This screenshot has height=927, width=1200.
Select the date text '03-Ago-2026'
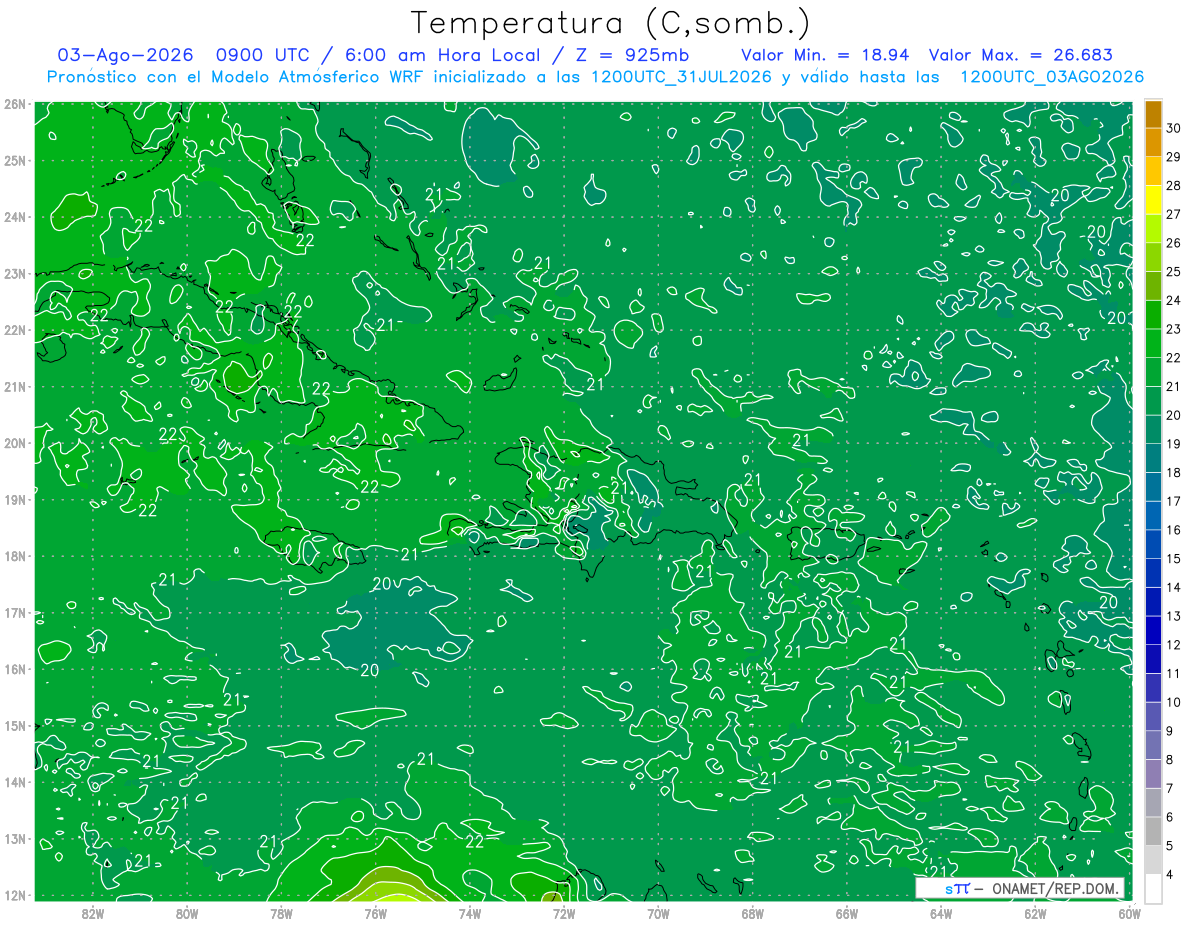125,55
